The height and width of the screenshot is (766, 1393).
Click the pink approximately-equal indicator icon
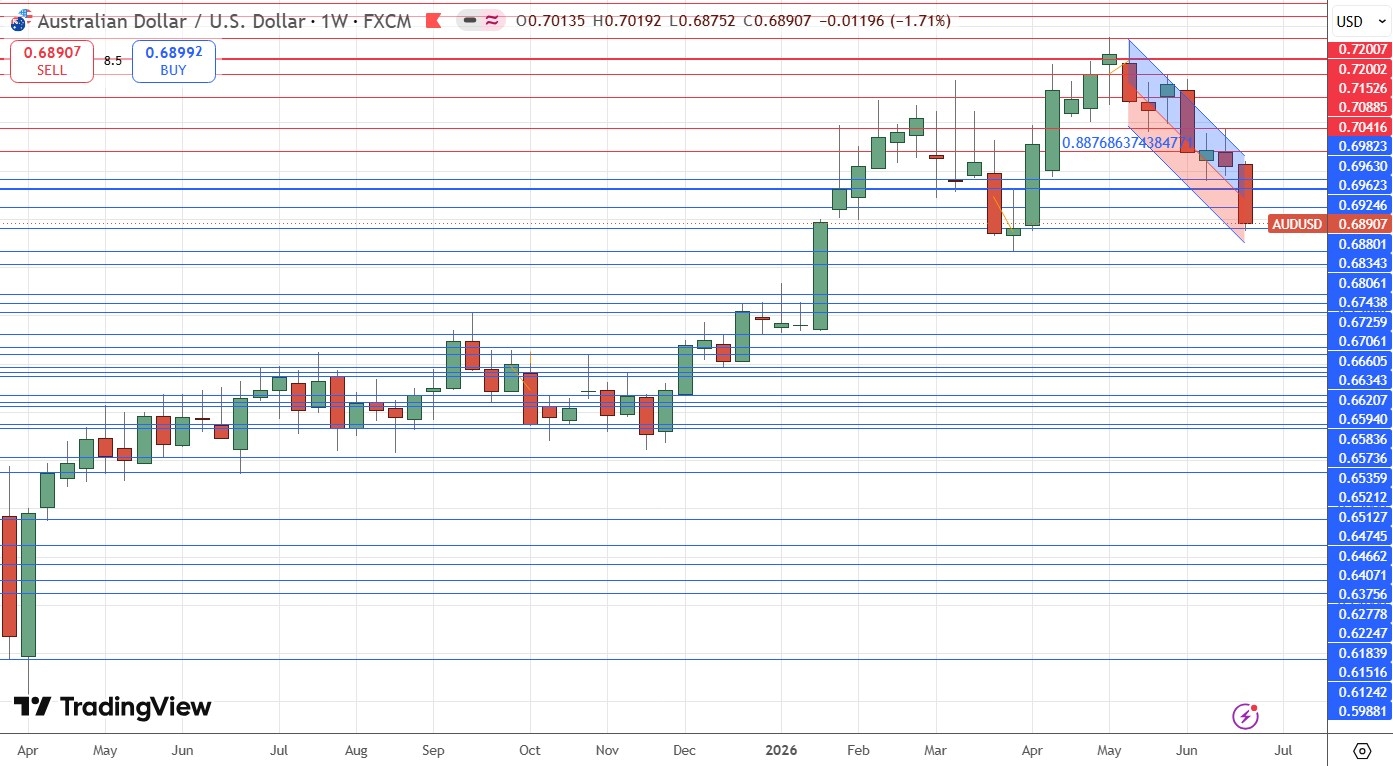pyautogui.click(x=492, y=20)
